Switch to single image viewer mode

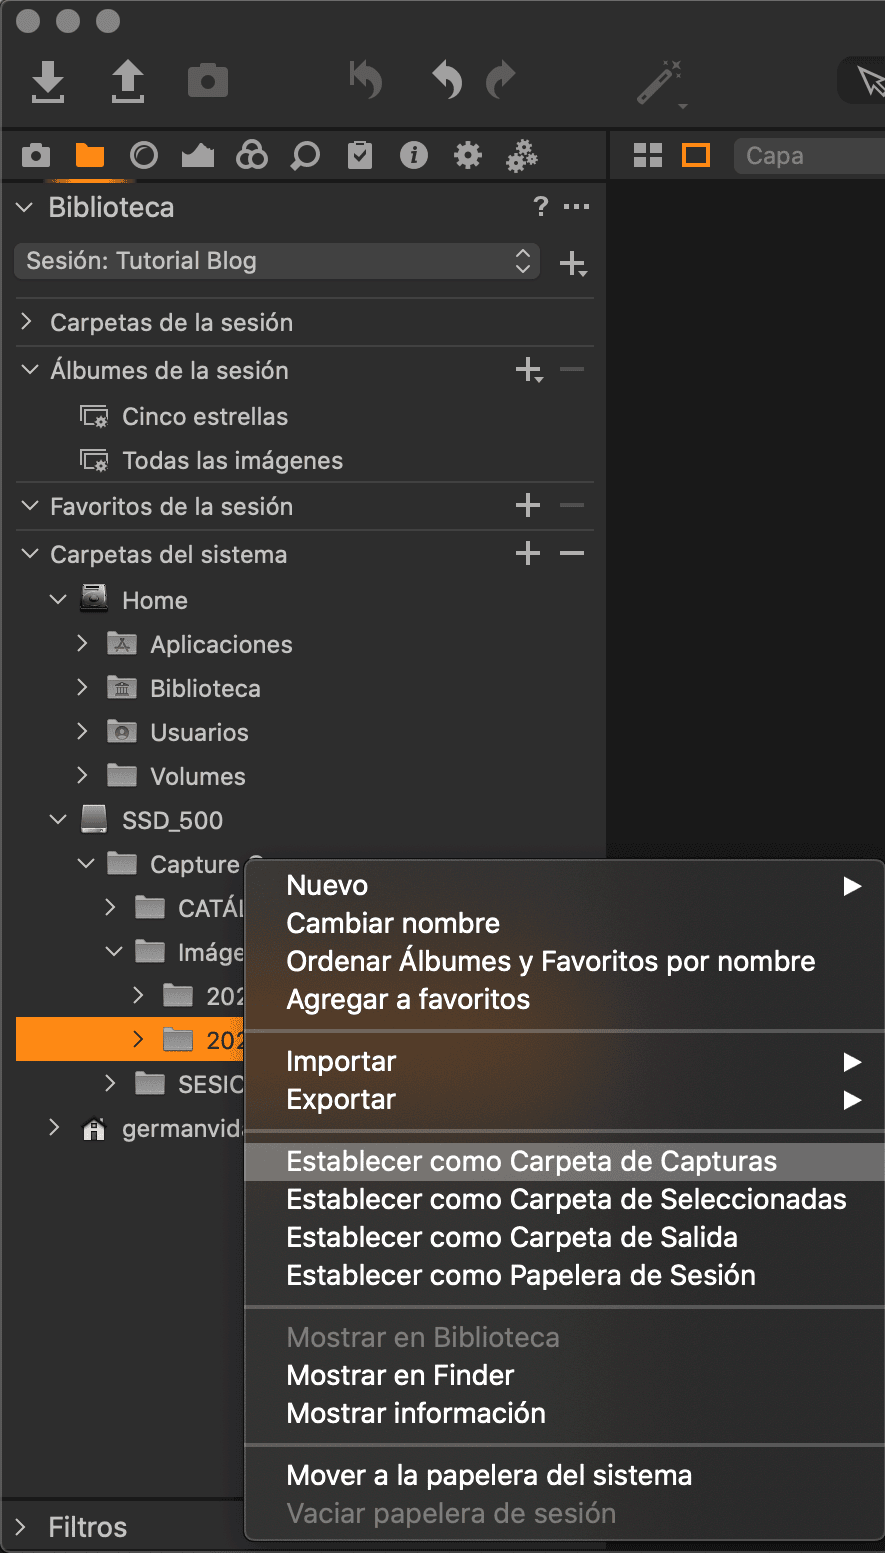696,156
